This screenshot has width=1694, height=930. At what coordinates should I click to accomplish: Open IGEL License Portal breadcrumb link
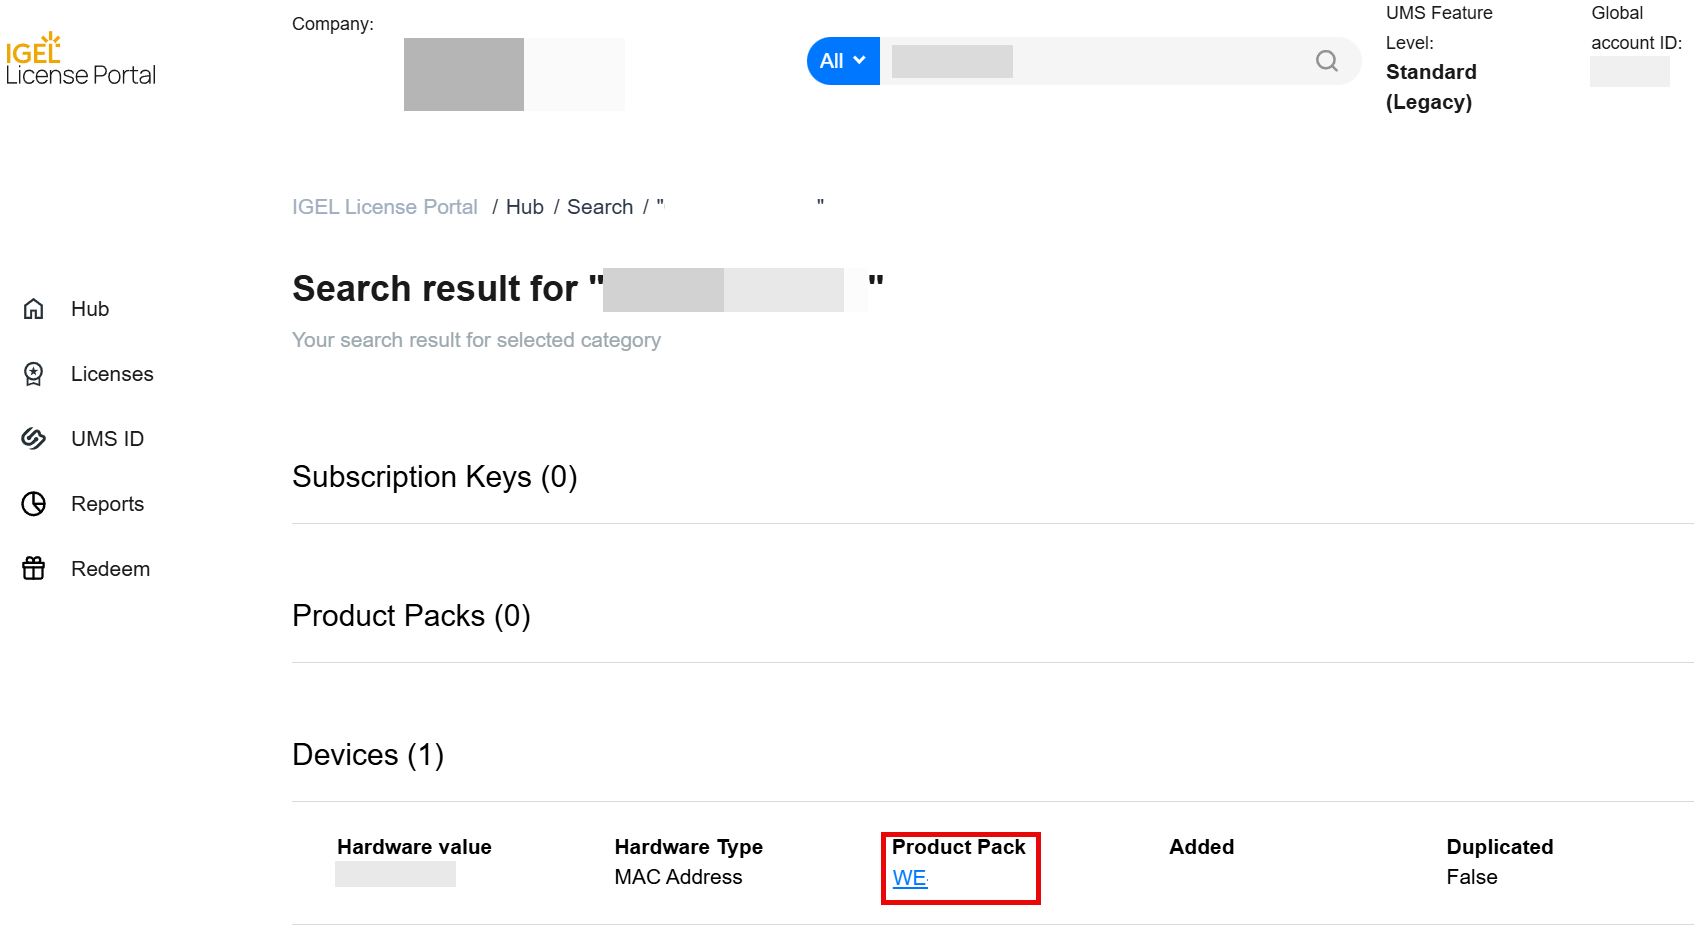[385, 207]
